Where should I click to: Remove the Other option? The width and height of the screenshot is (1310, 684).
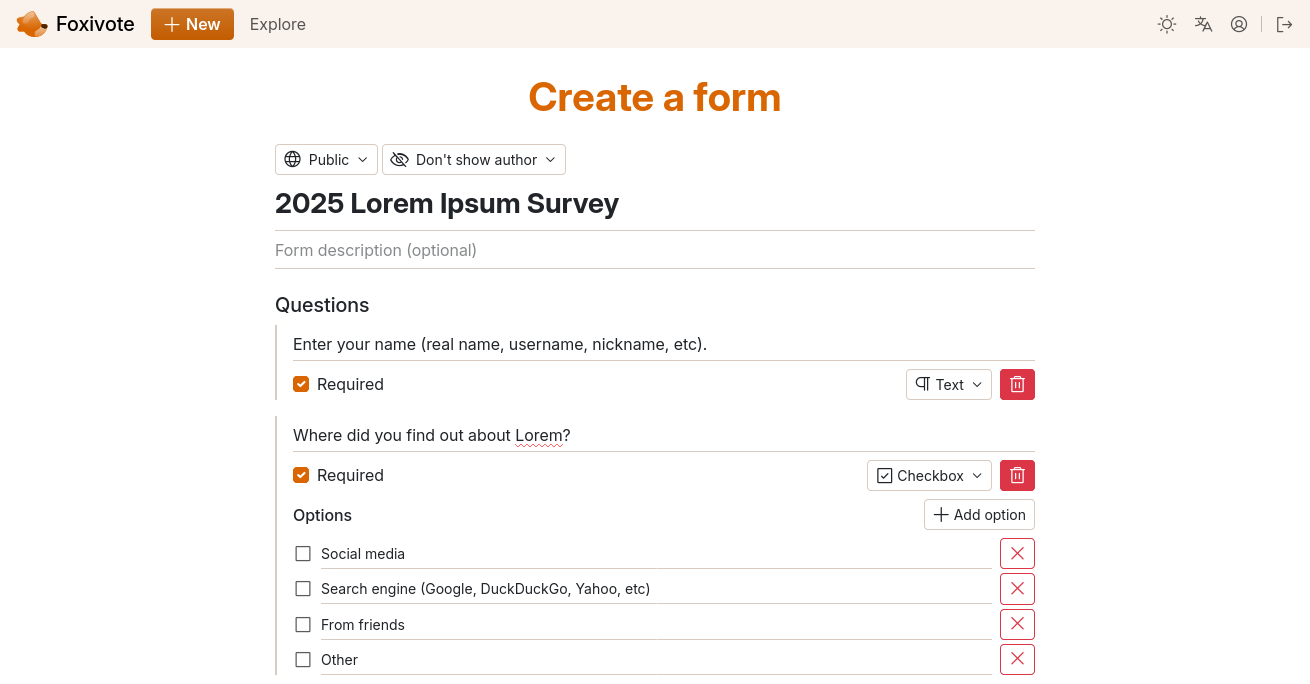click(x=1017, y=659)
